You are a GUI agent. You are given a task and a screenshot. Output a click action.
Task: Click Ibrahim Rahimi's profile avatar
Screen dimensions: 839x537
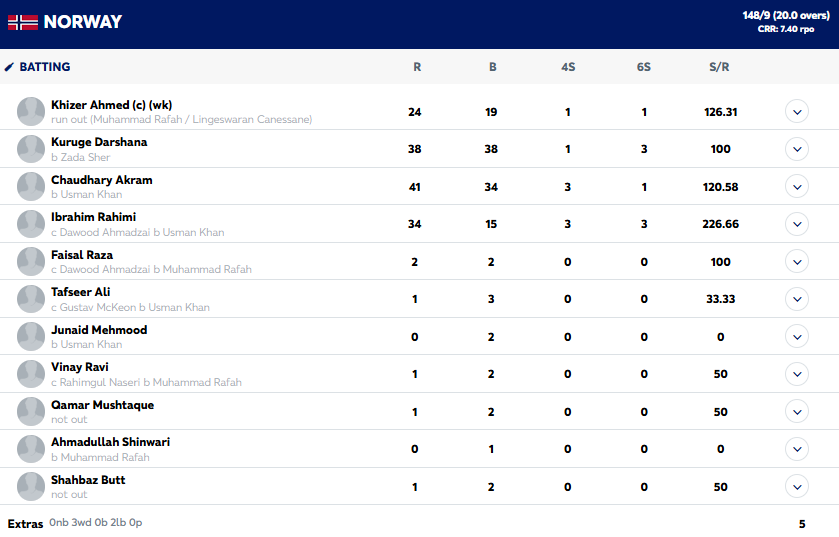pyautogui.click(x=31, y=224)
